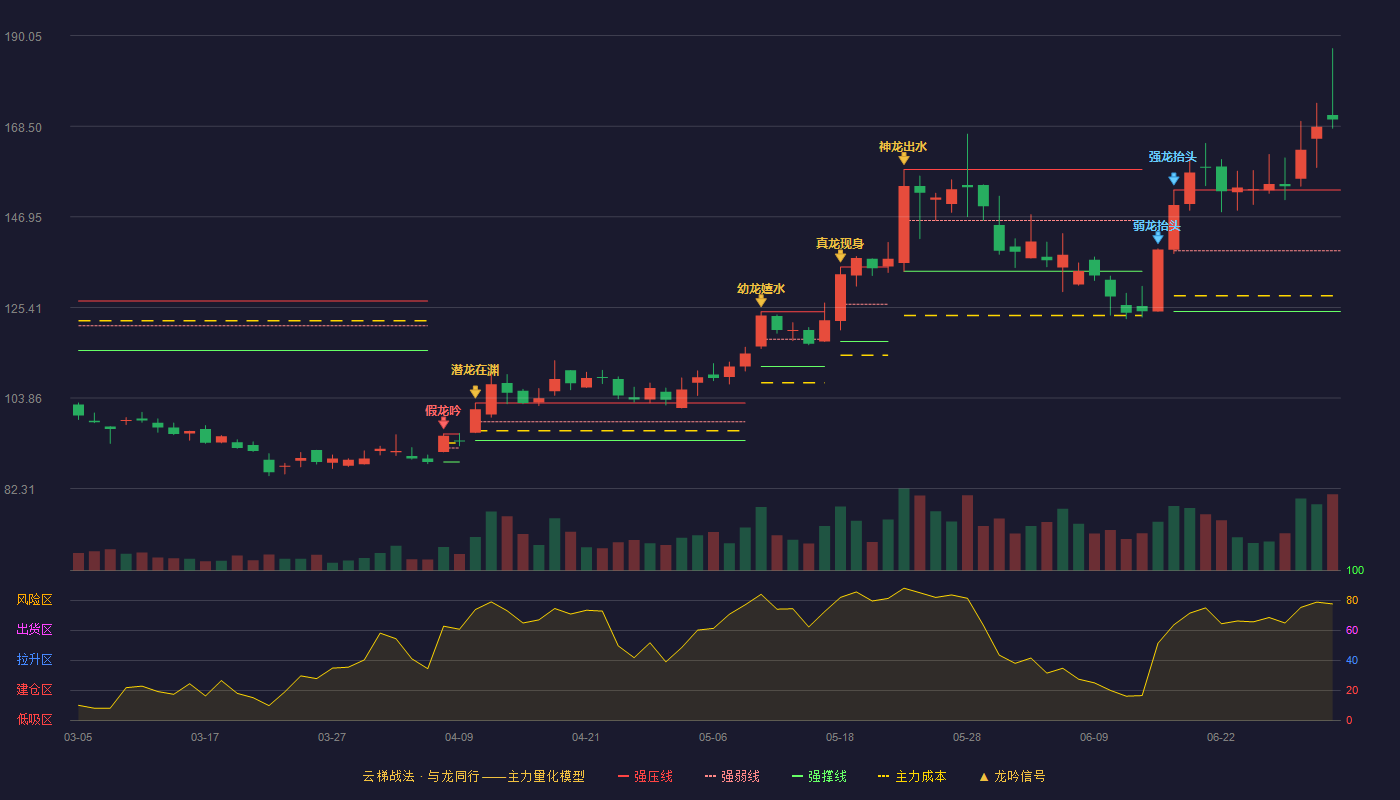The width and height of the screenshot is (1400, 800).
Task: Click the 潜龙在渊 signal arrow marker
Action: click(x=475, y=392)
